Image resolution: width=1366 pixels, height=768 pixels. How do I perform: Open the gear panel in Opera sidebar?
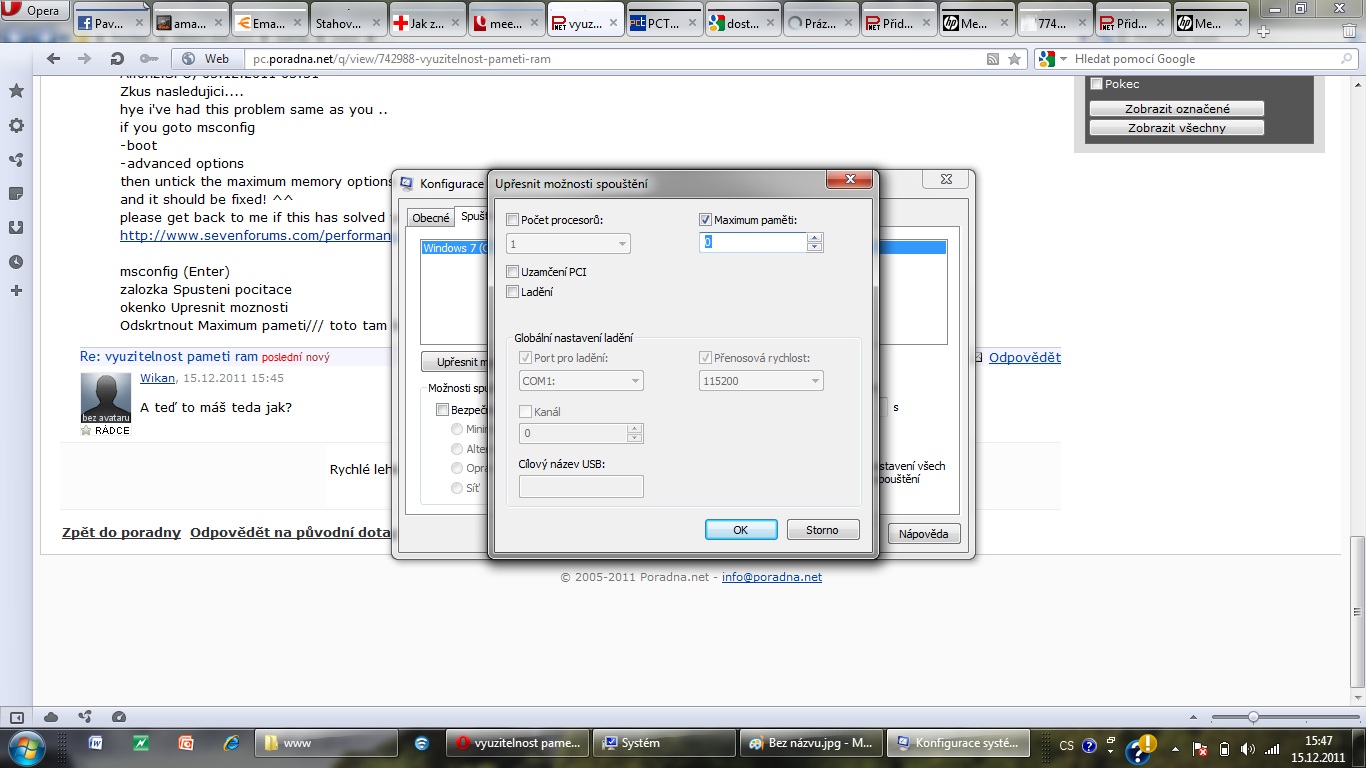[x=16, y=126]
